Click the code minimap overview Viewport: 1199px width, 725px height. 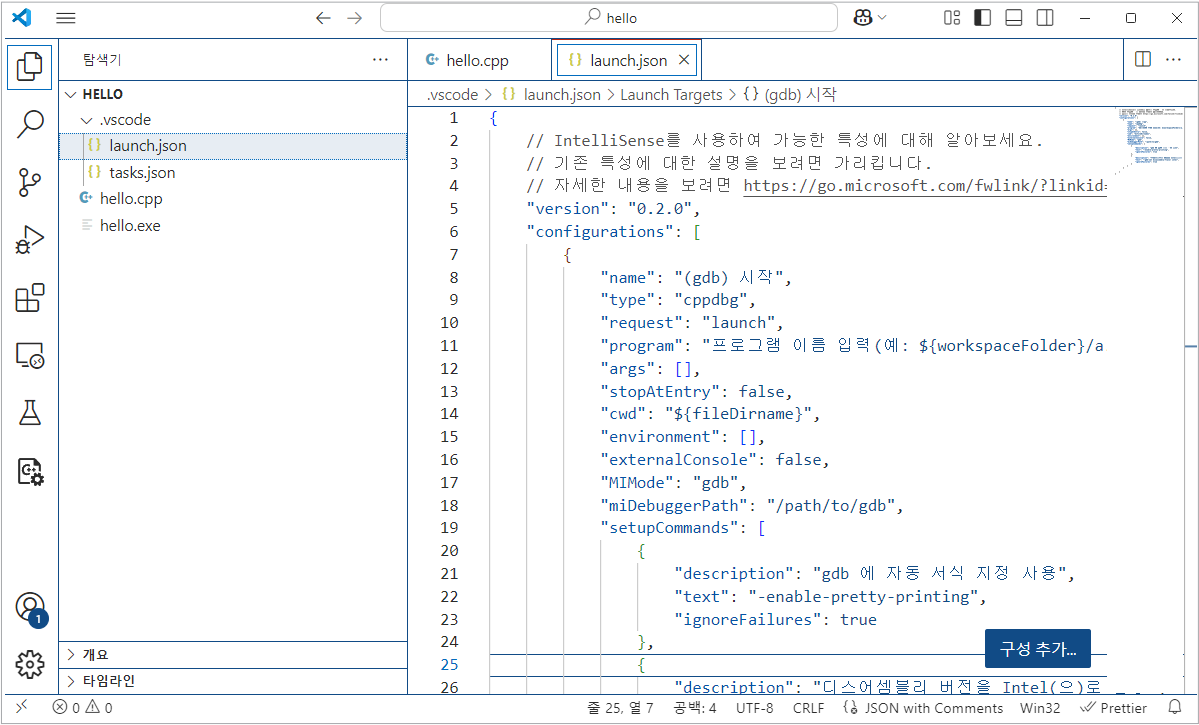[1151, 142]
